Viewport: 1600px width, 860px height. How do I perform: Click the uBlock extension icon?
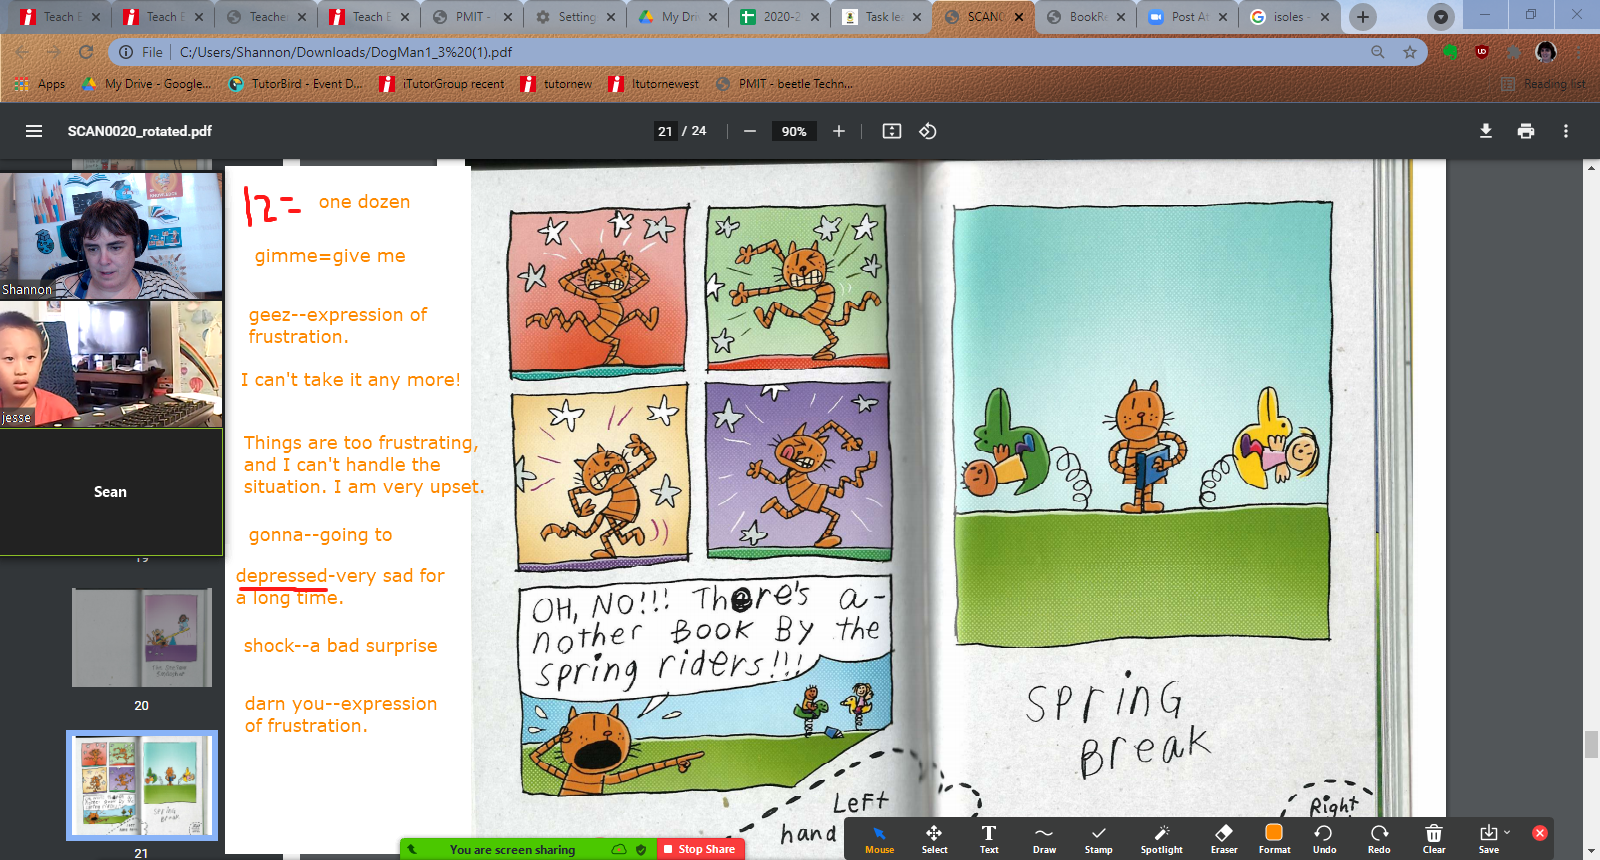[x=1482, y=52]
